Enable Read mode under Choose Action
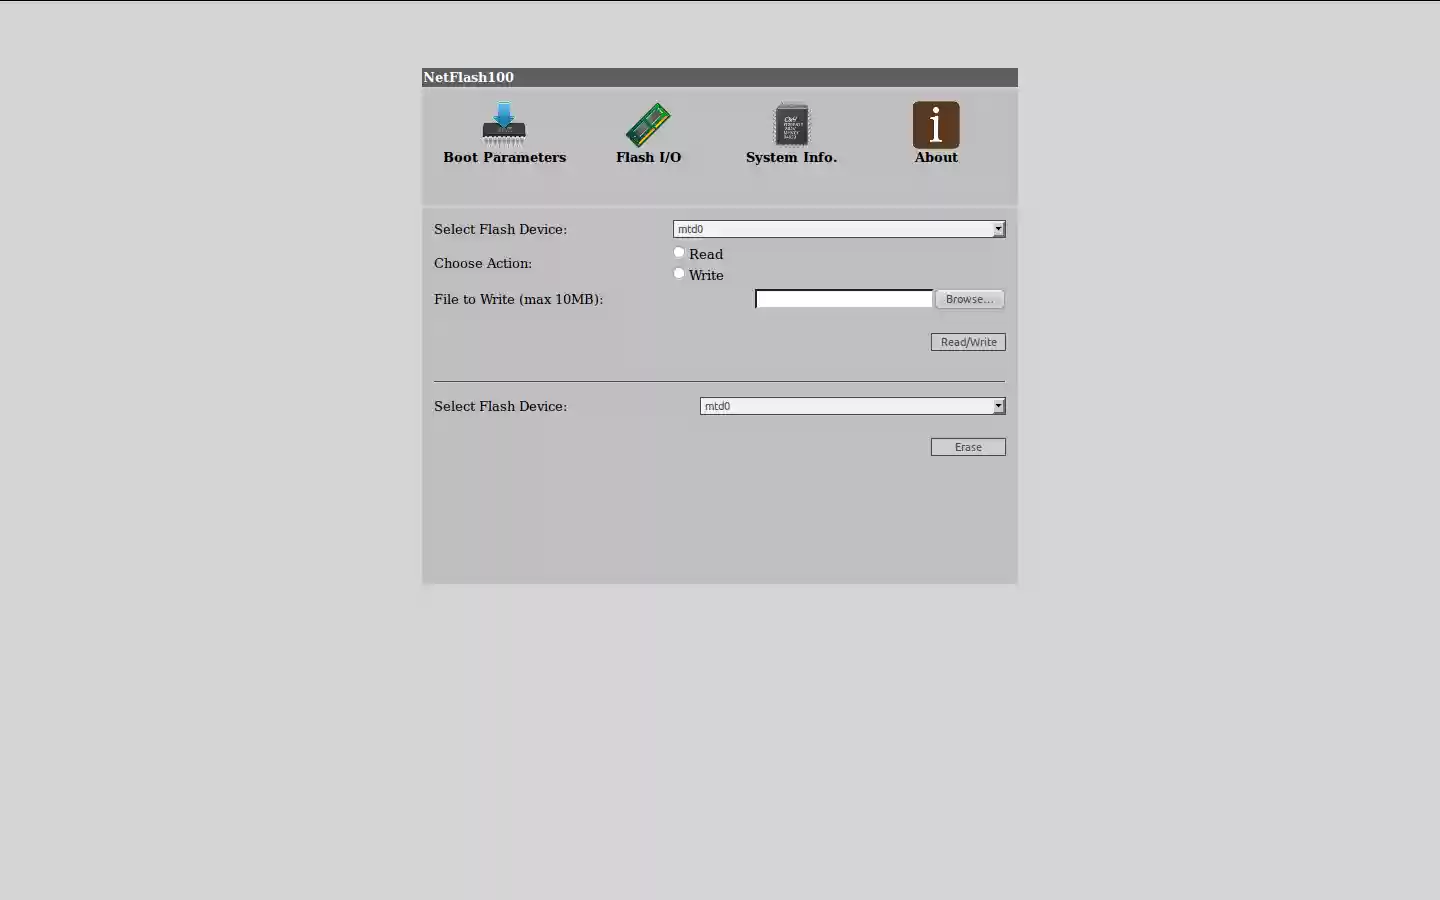This screenshot has height=900, width=1440. [679, 252]
